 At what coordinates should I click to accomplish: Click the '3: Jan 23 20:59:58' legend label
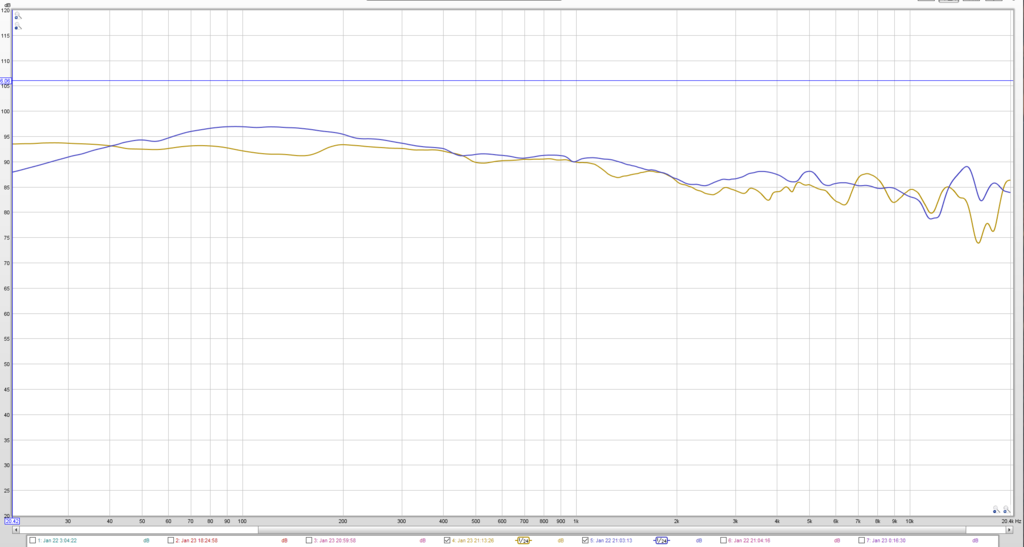(x=335, y=540)
